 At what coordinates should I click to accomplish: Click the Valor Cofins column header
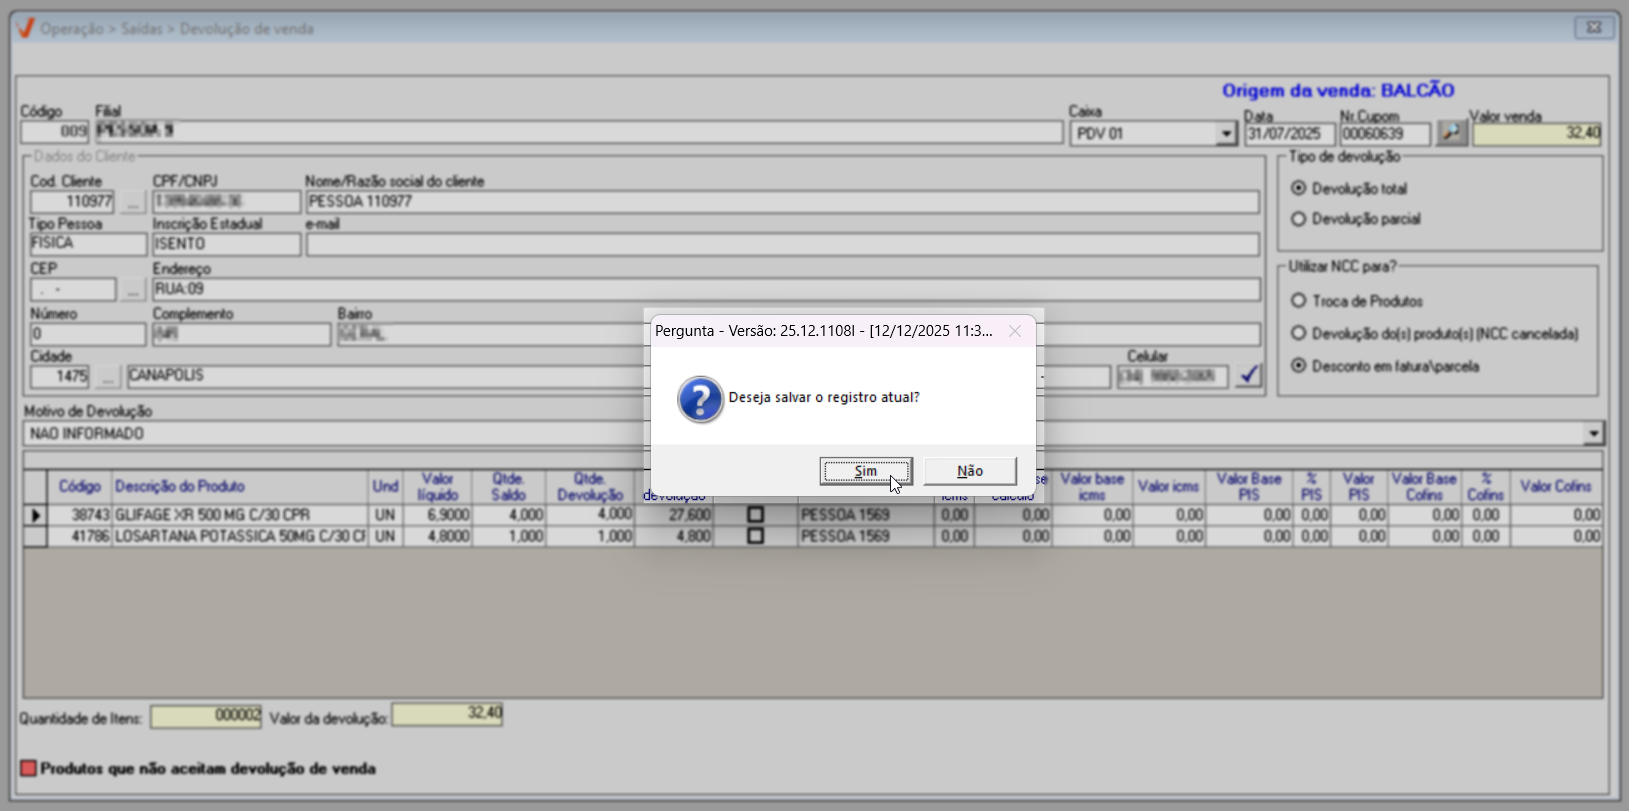point(1556,487)
